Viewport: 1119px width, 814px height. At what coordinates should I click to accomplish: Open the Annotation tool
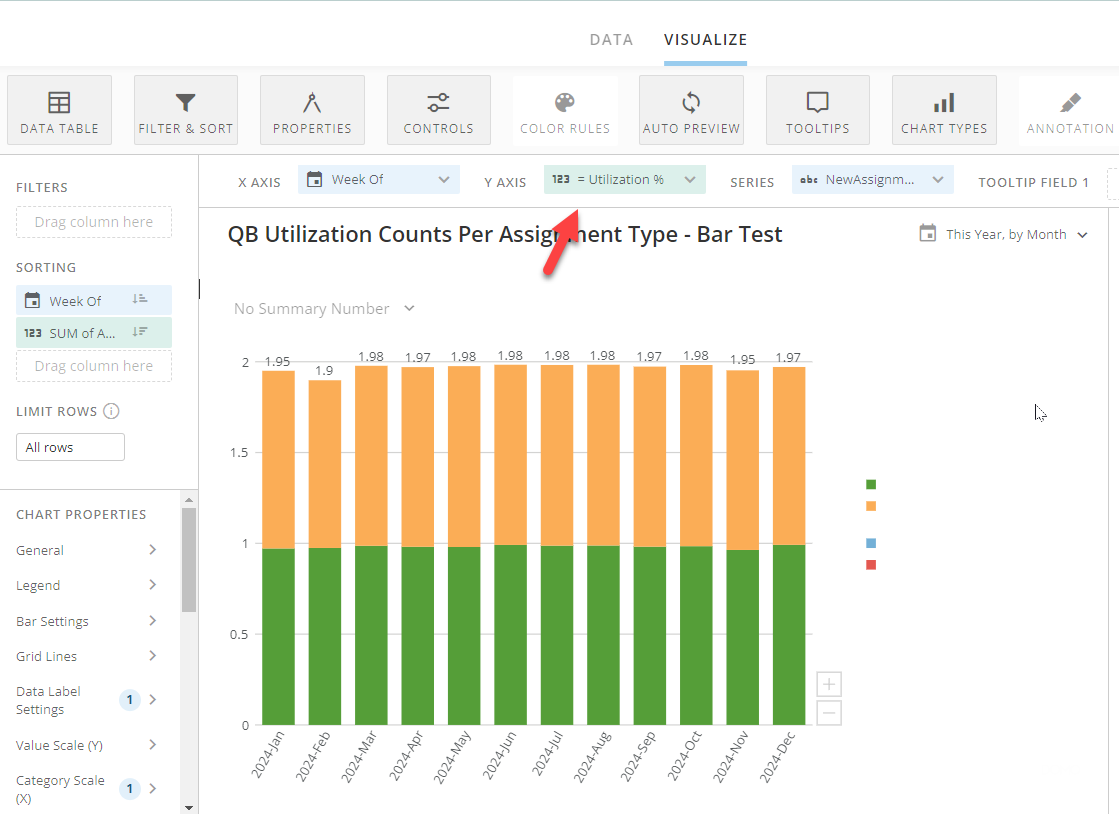(x=1069, y=111)
